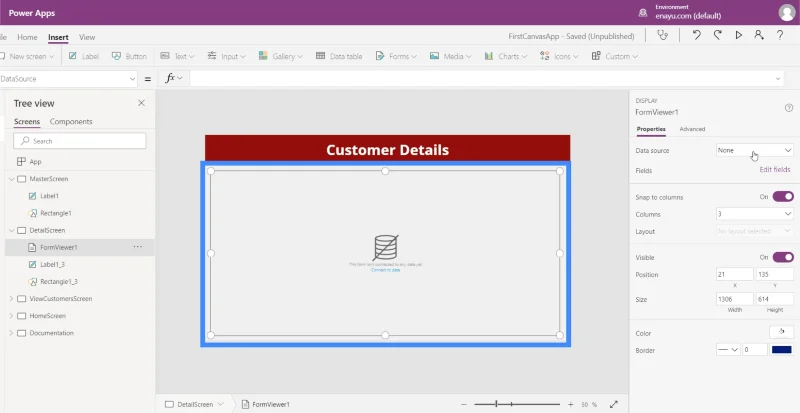Click the database placeholder icon on form
This screenshot has height=413, width=800.
point(385,247)
